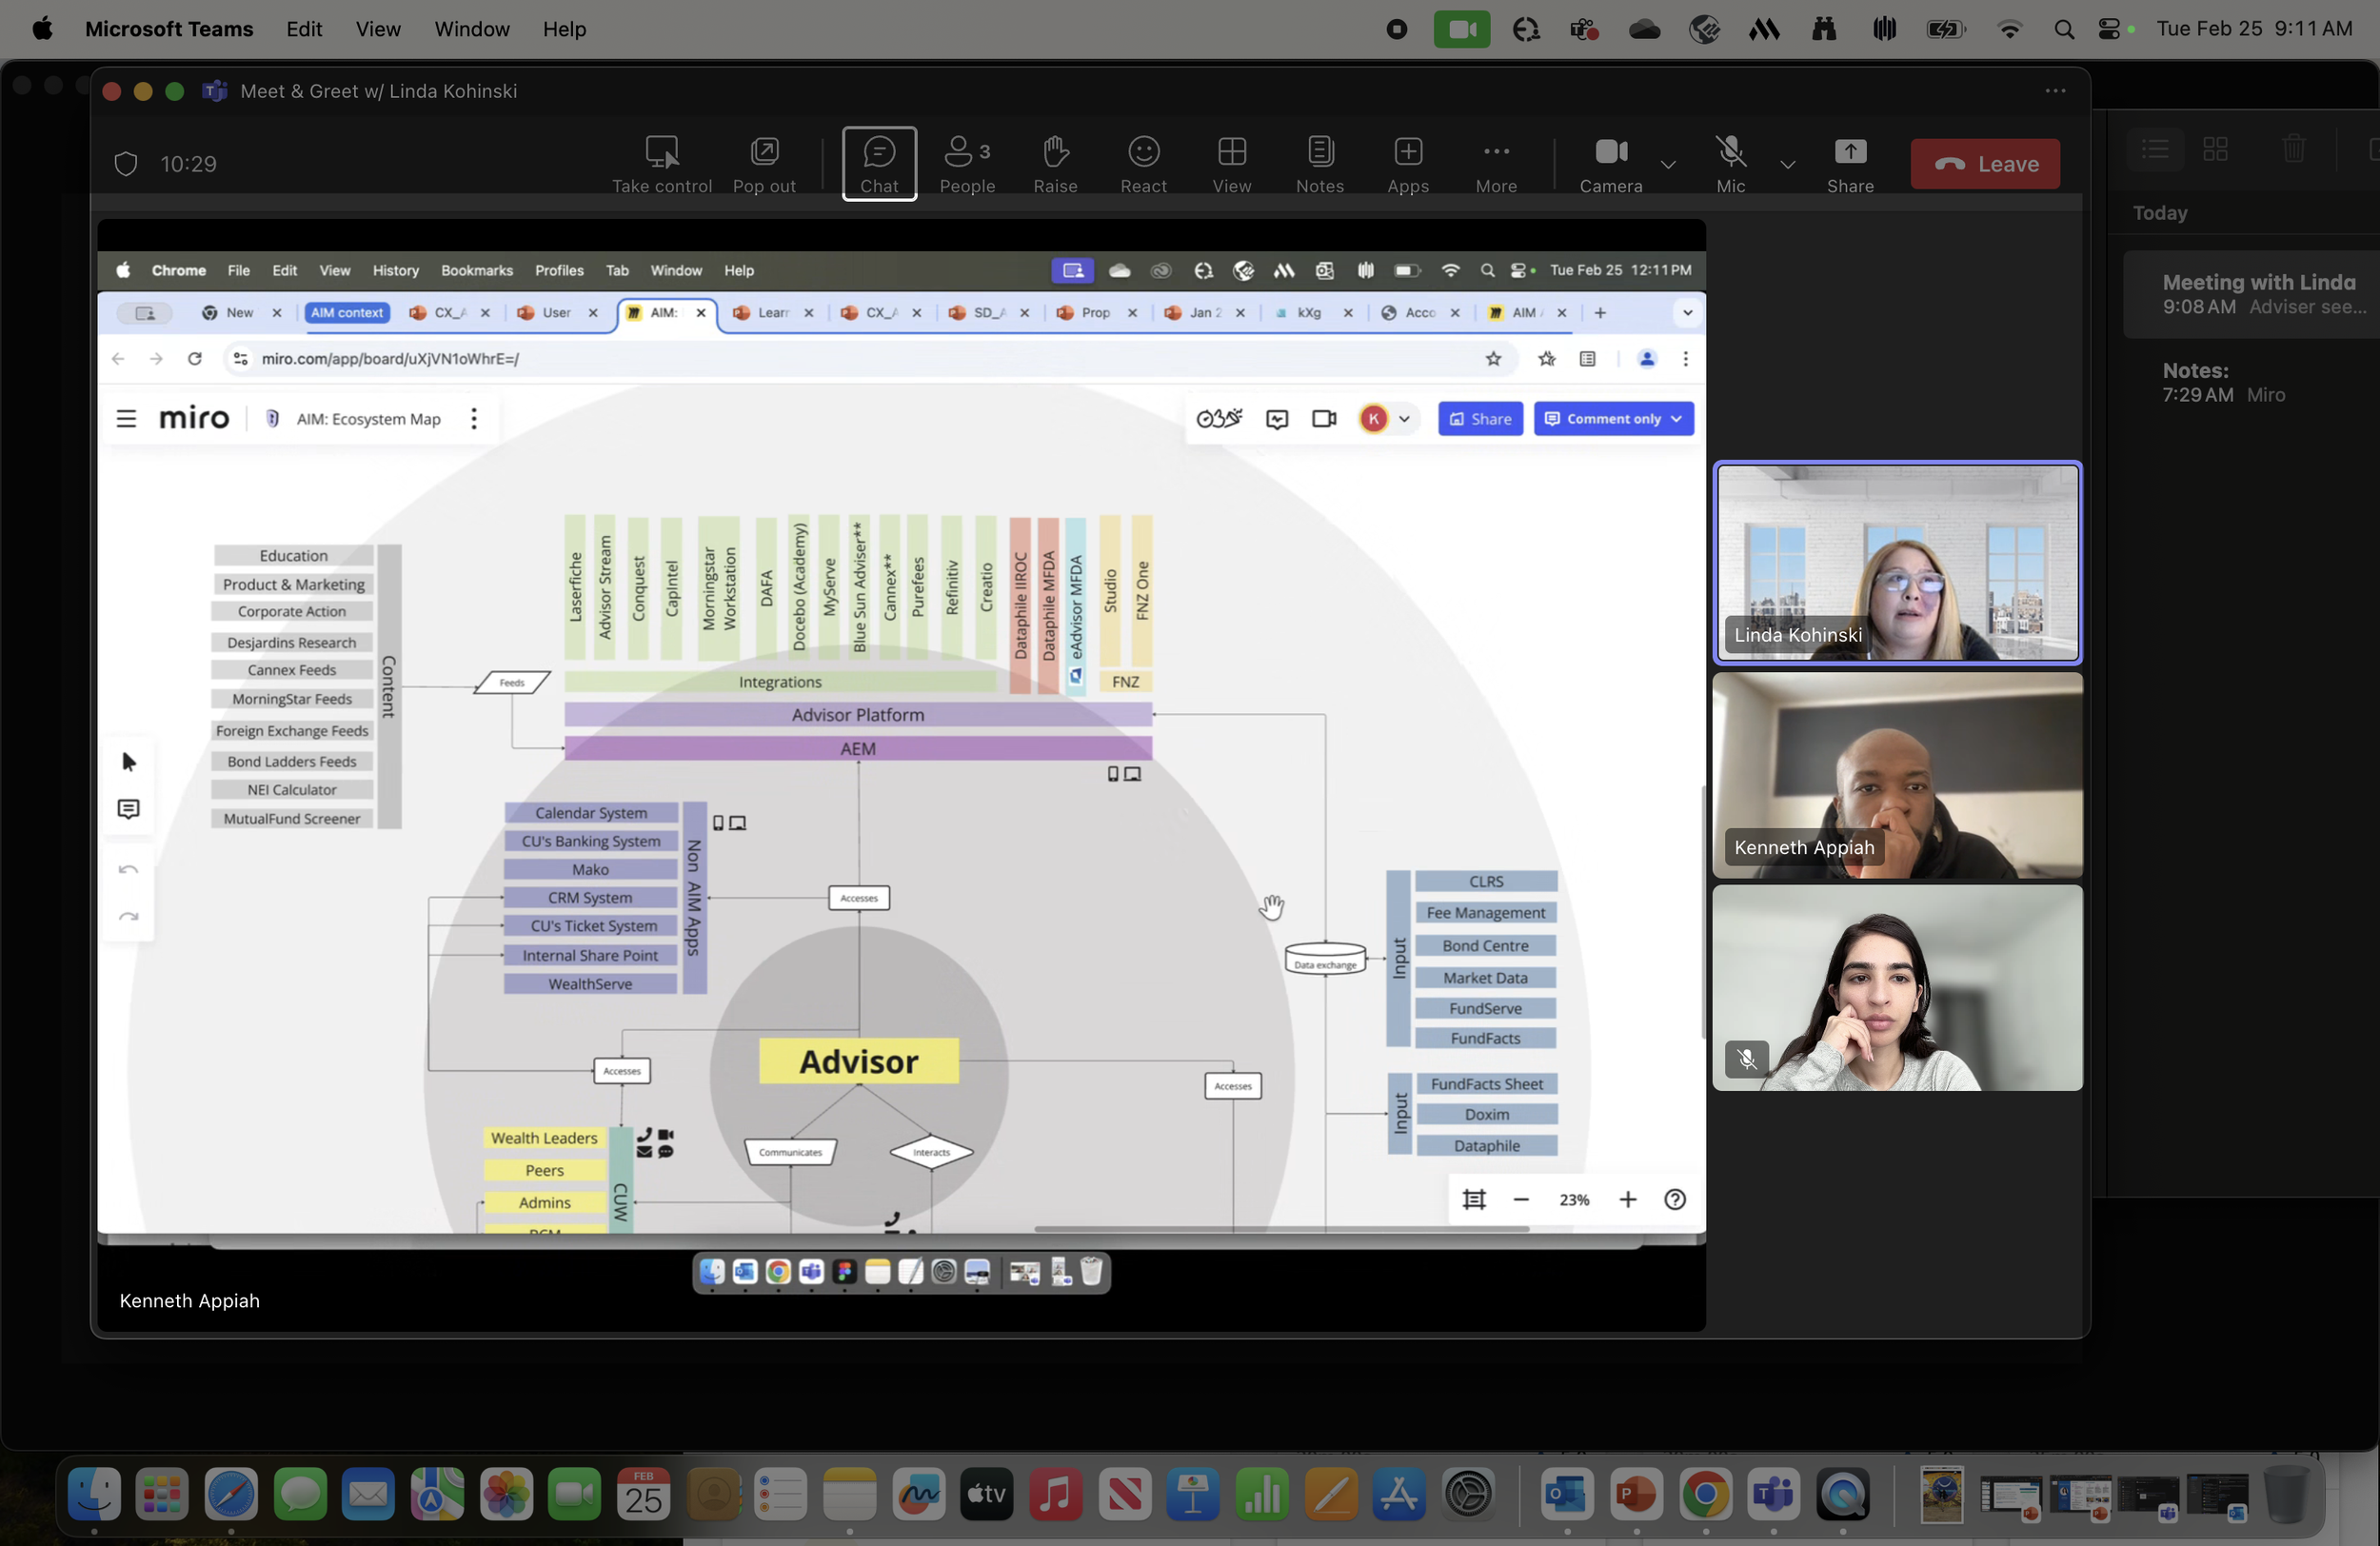
Task: Open the Teams window ellipsis menu in title bar
Action: pyautogui.click(x=2055, y=91)
